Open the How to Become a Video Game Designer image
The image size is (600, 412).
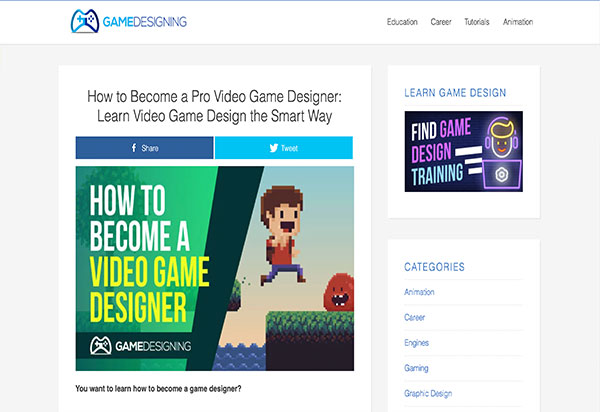pos(215,269)
